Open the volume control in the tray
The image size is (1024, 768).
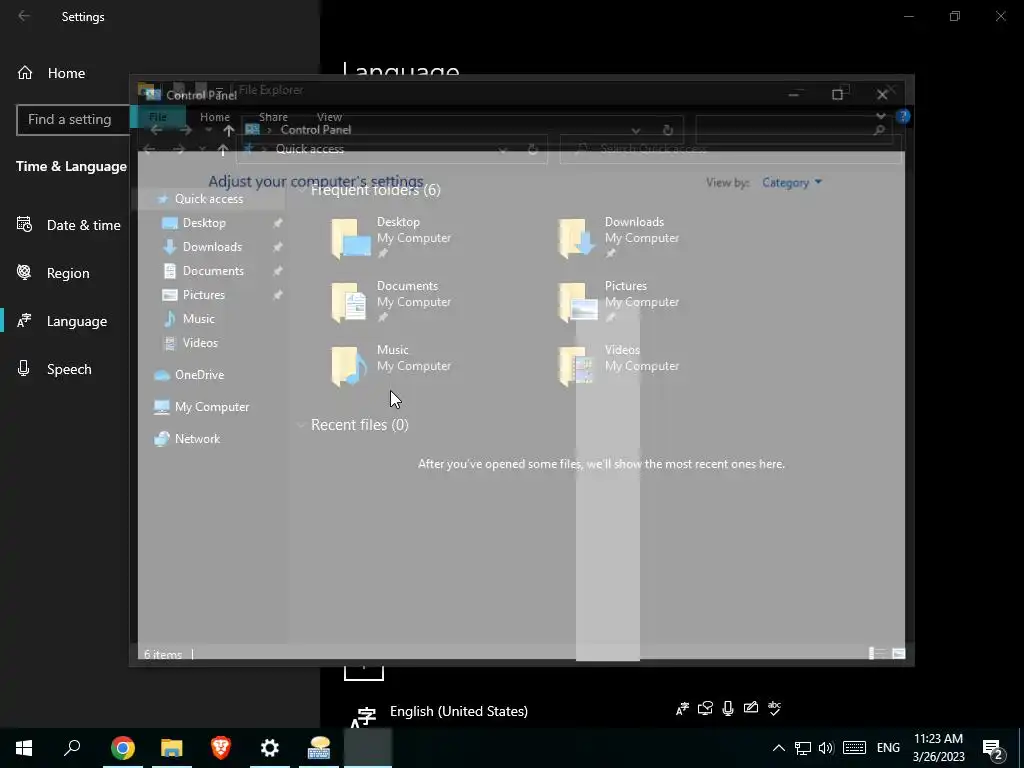pos(826,748)
